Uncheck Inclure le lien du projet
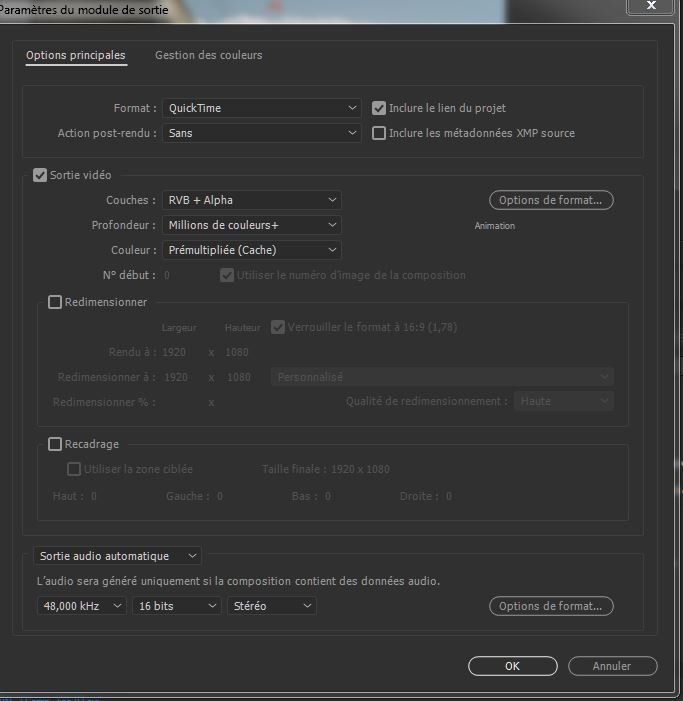The height and width of the screenshot is (701, 683). 379,108
